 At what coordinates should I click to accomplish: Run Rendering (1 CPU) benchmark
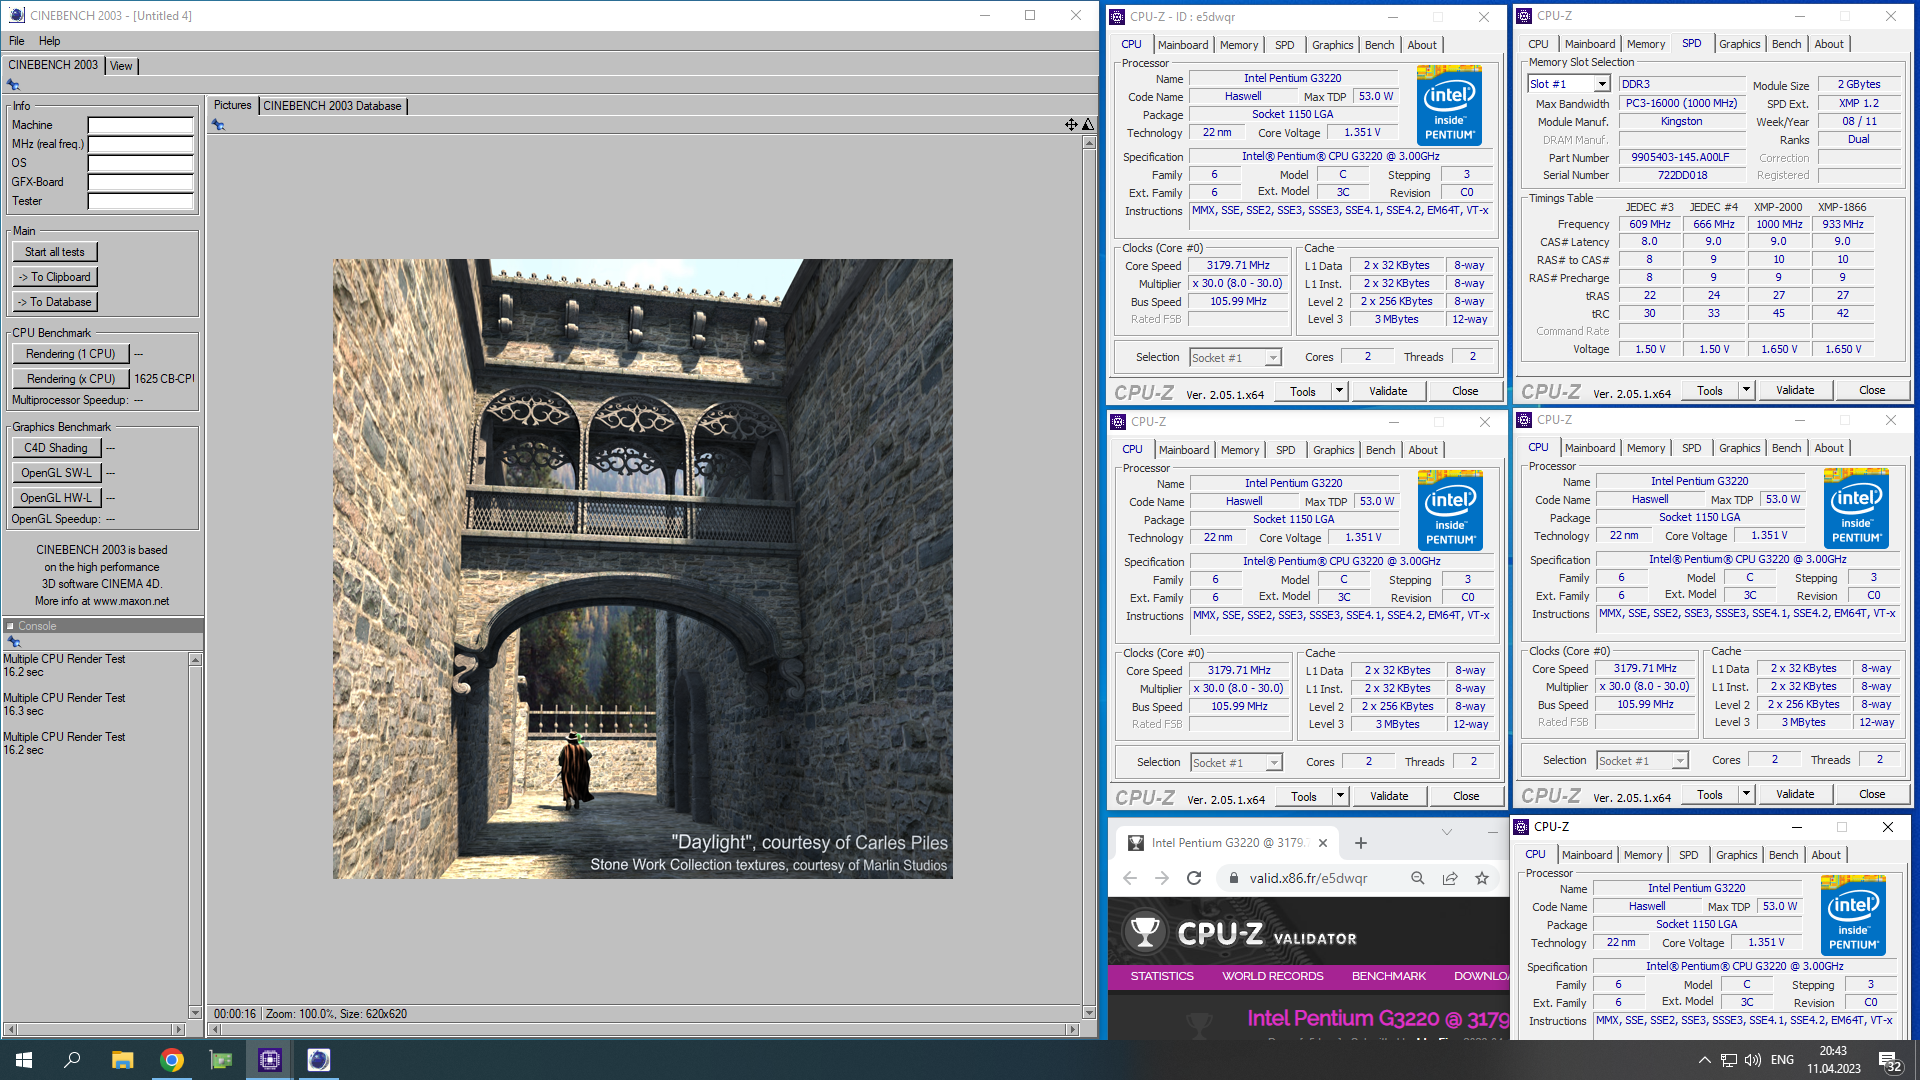(x=71, y=354)
